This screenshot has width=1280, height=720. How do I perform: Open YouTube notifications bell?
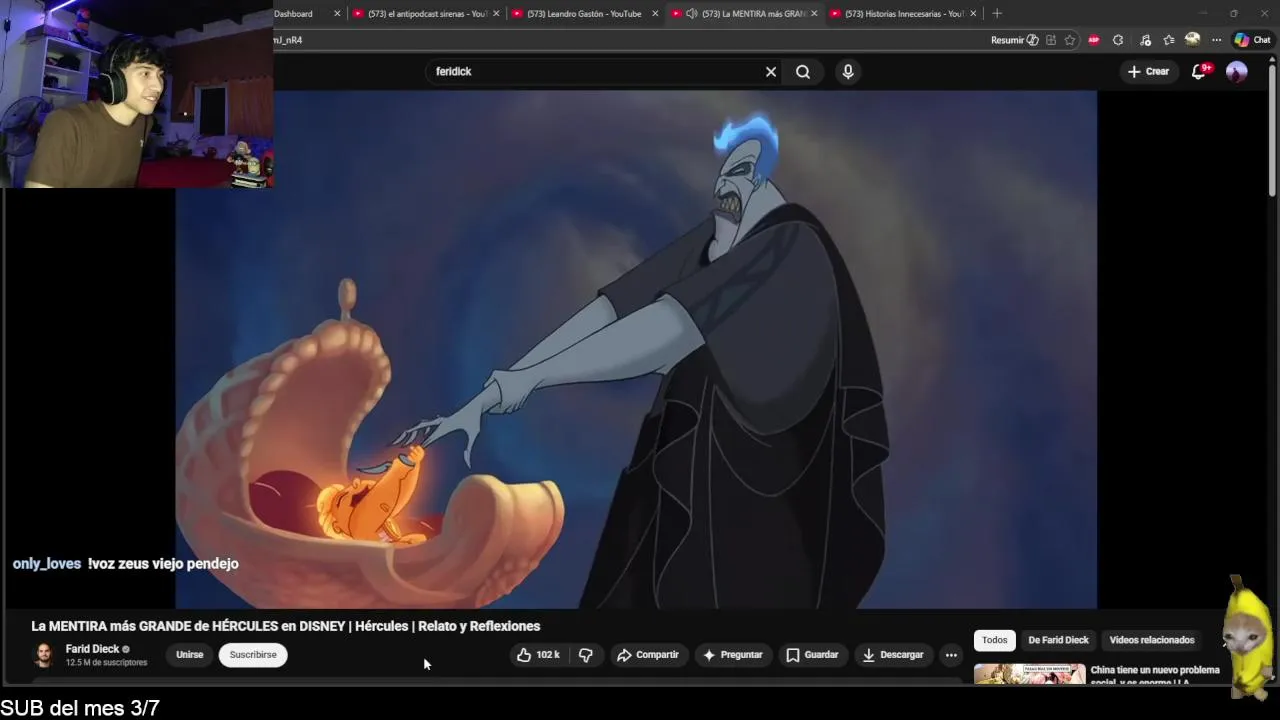[1200, 71]
